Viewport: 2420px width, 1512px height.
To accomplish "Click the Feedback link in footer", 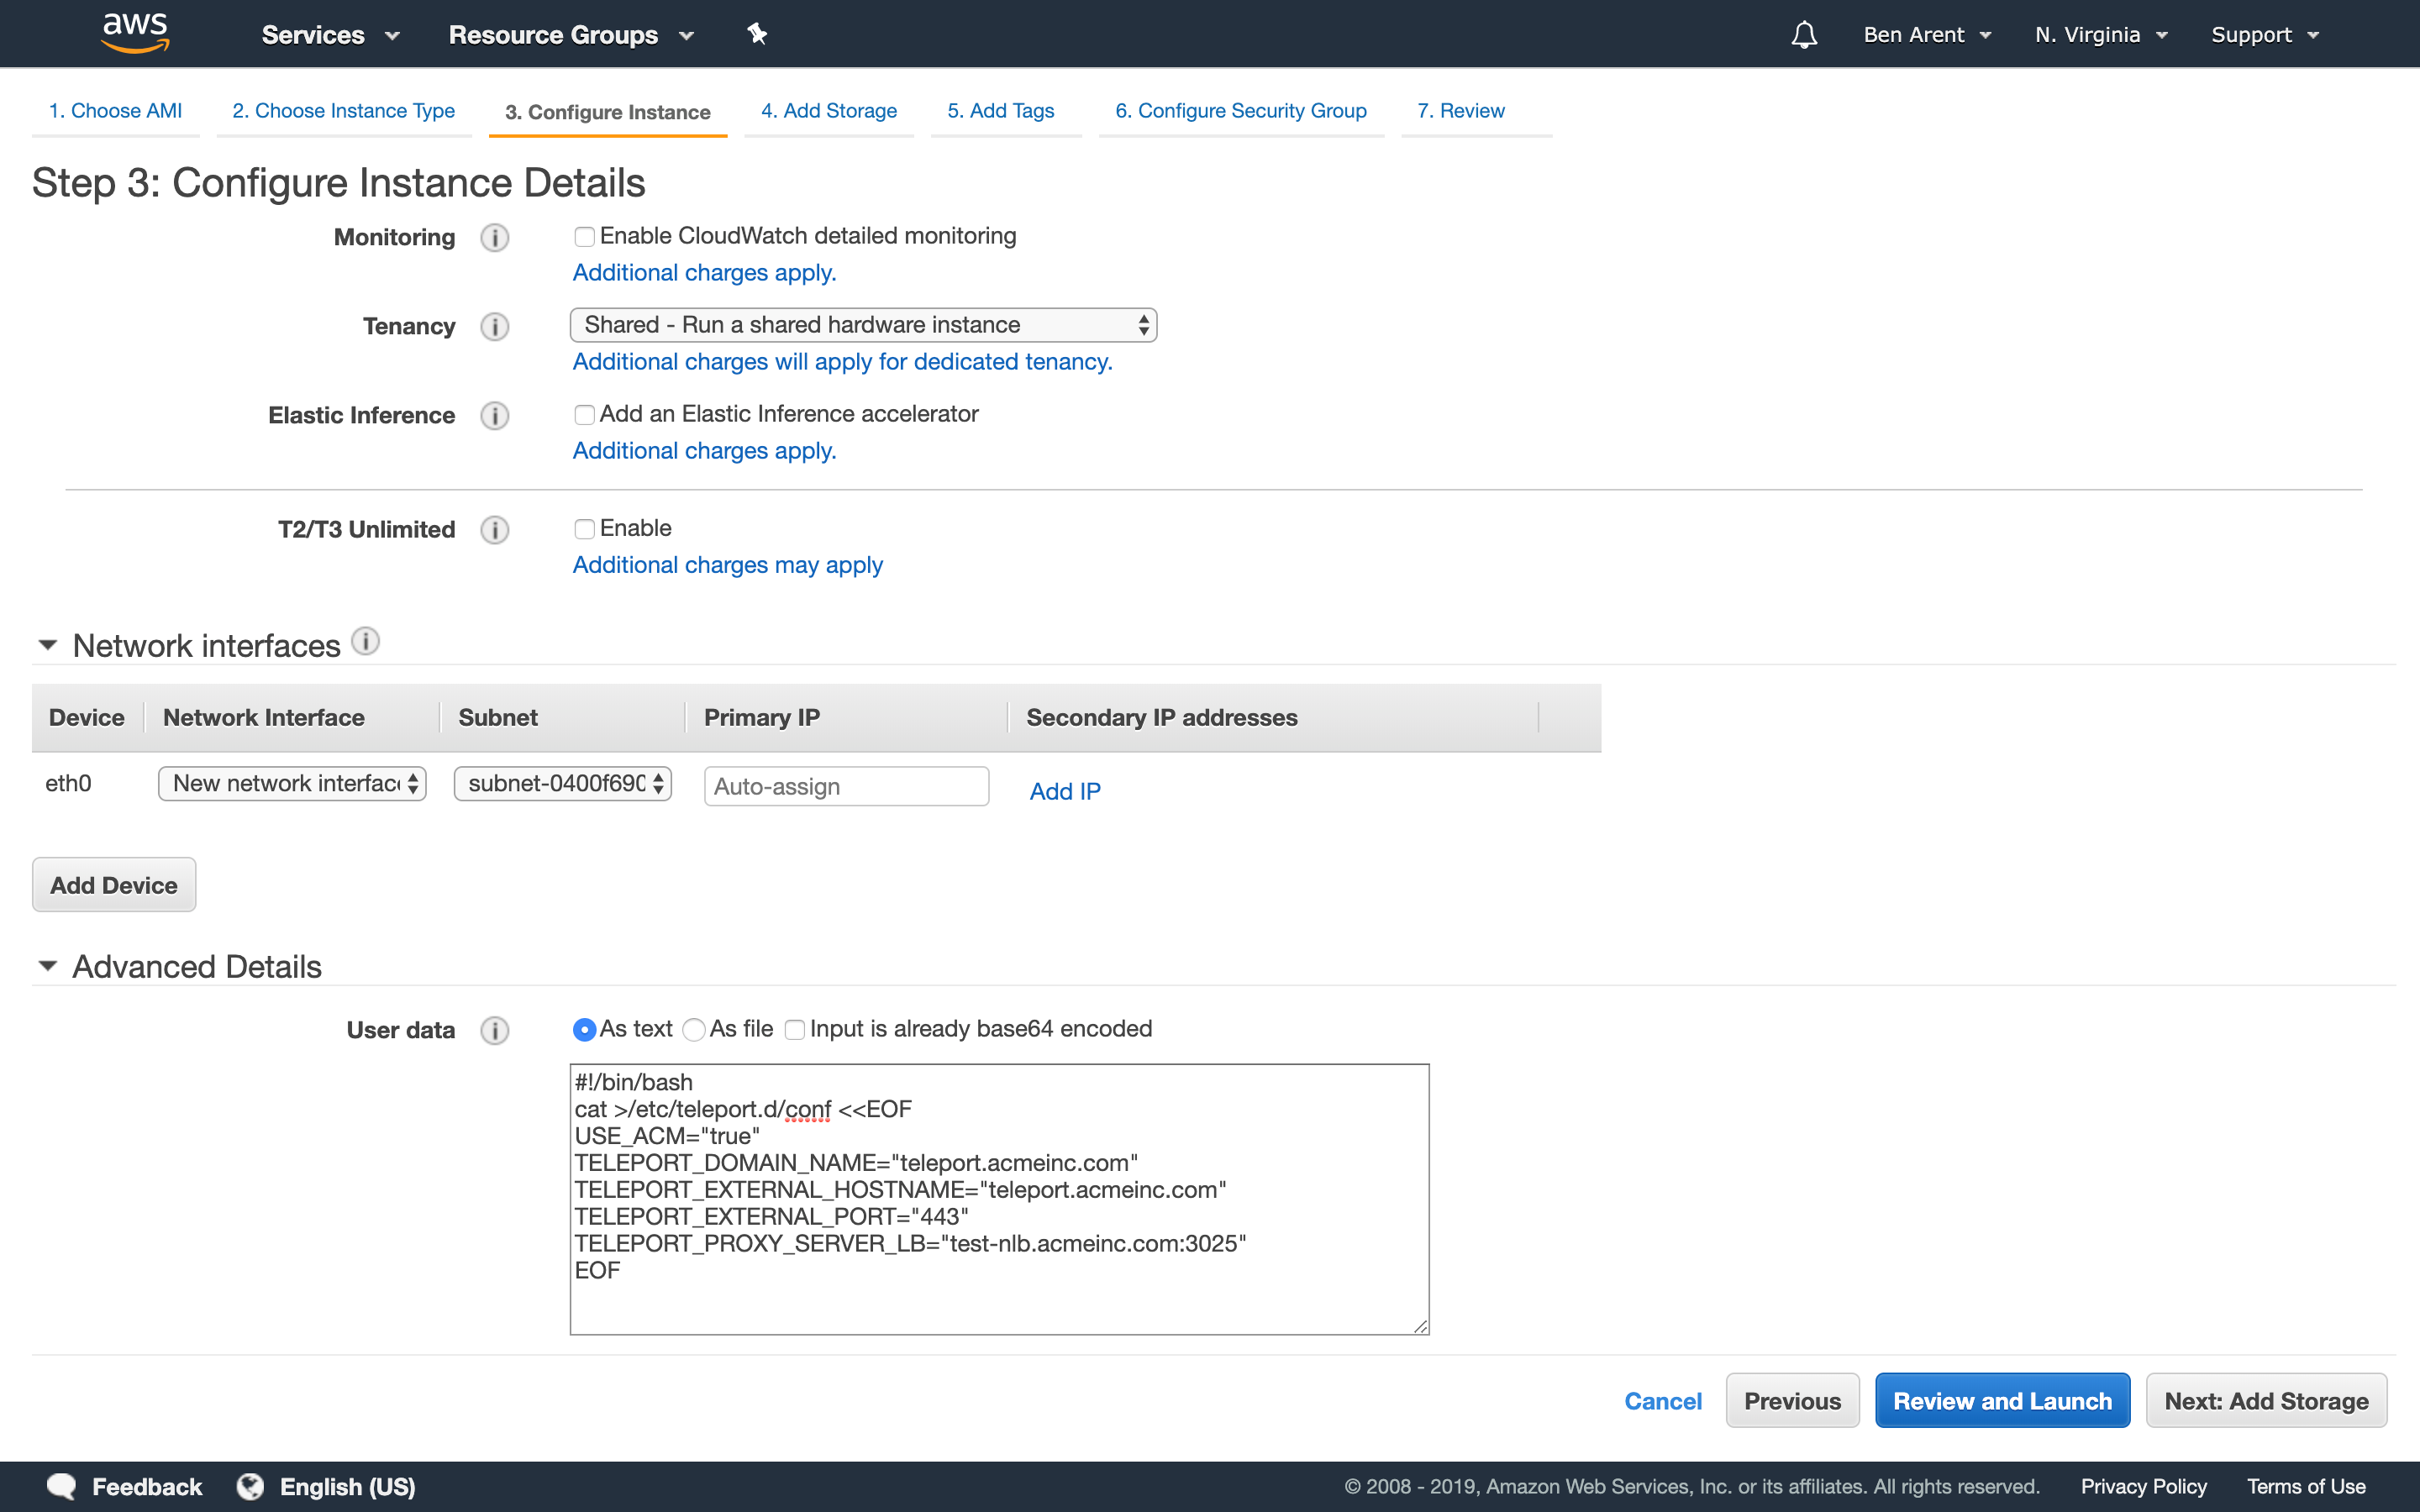I will (147, 1487).
